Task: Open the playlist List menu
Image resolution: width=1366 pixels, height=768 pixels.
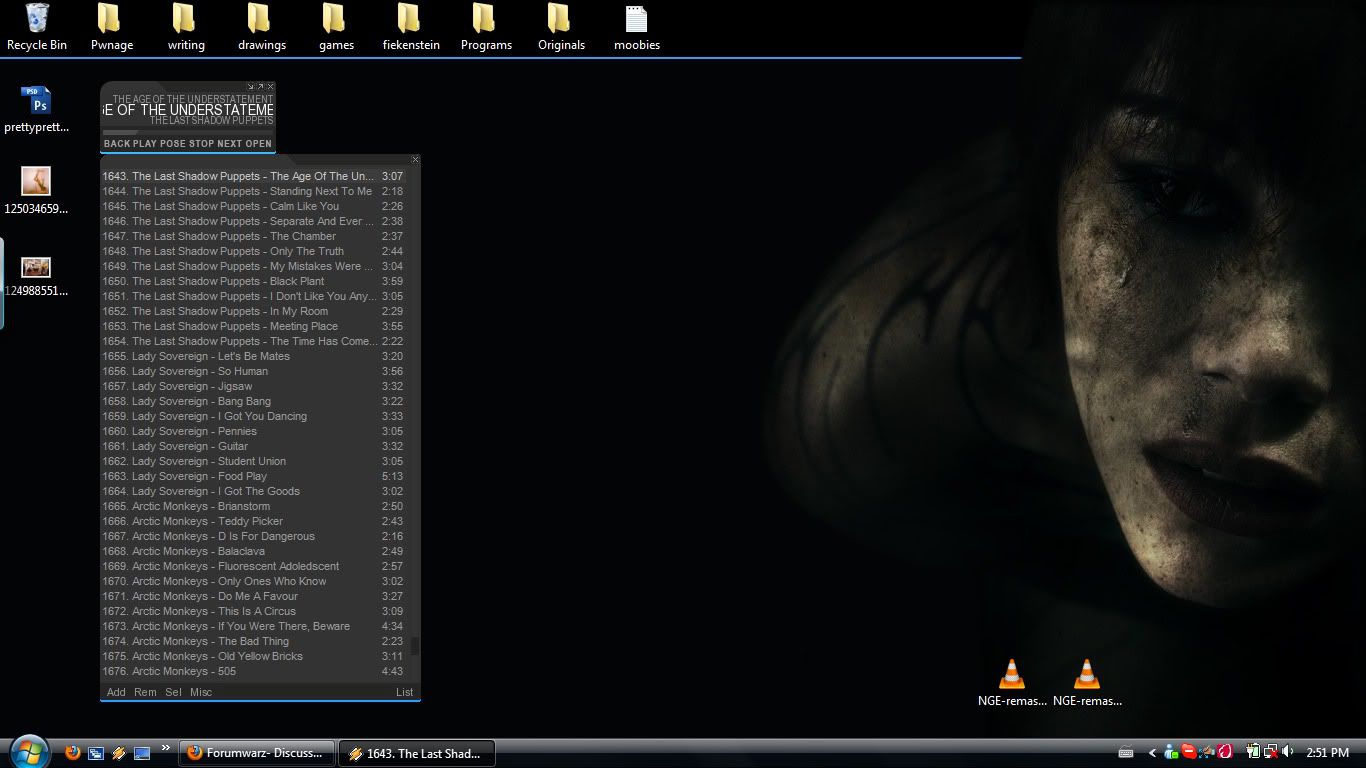Action: (404, 692)
